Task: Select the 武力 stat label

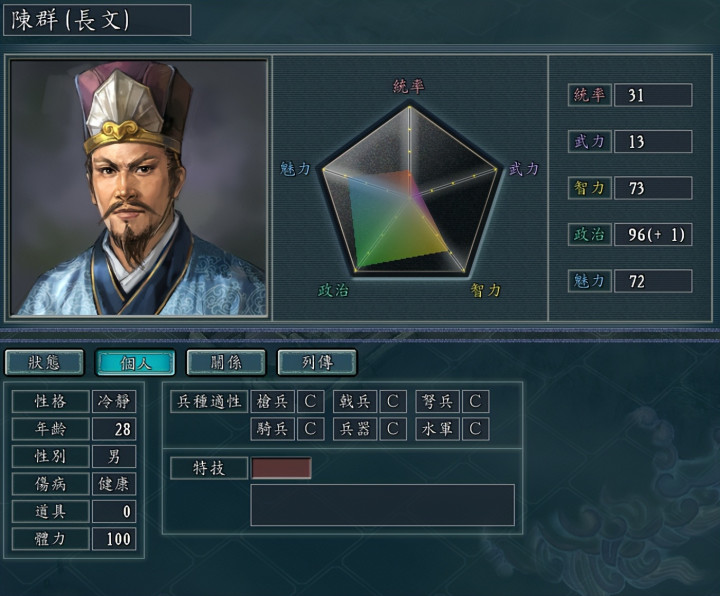Action: pos(590,142)
